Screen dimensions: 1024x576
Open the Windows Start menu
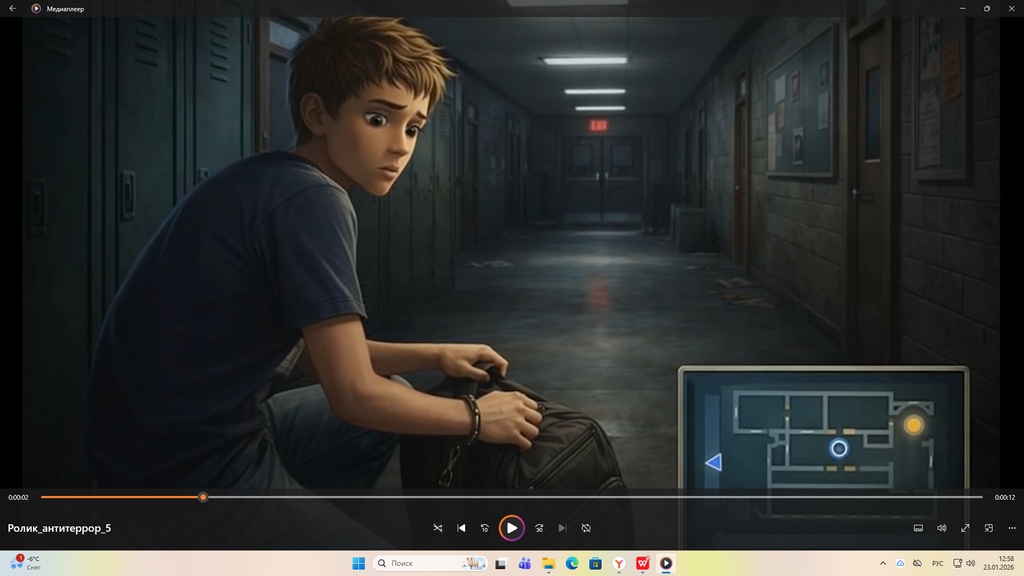pos(358,563)
